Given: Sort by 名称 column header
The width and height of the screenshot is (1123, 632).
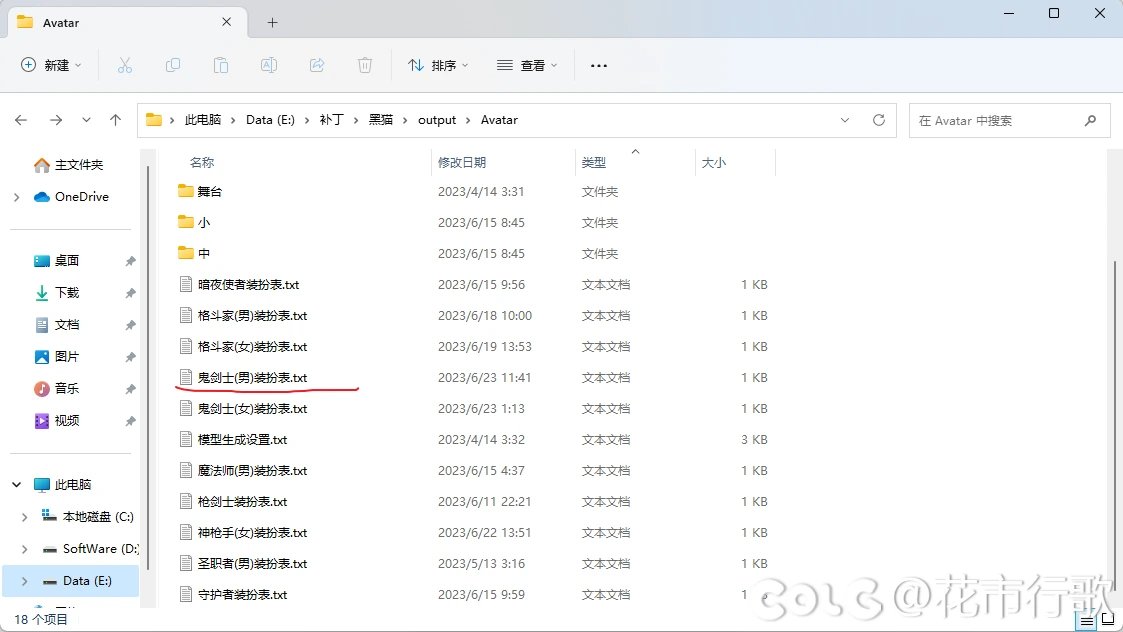Looking at the screenshot, I should (x=202, y=163).
